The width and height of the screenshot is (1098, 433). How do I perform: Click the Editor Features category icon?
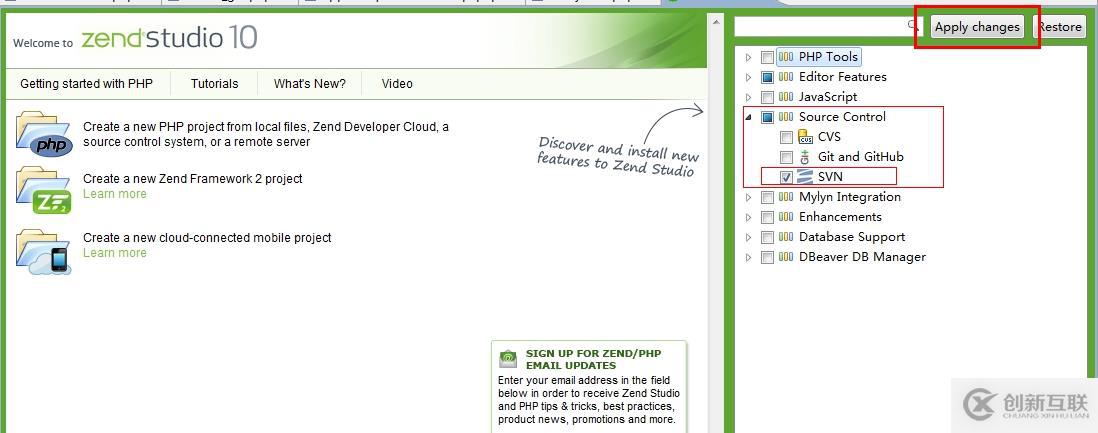[786, 77]
